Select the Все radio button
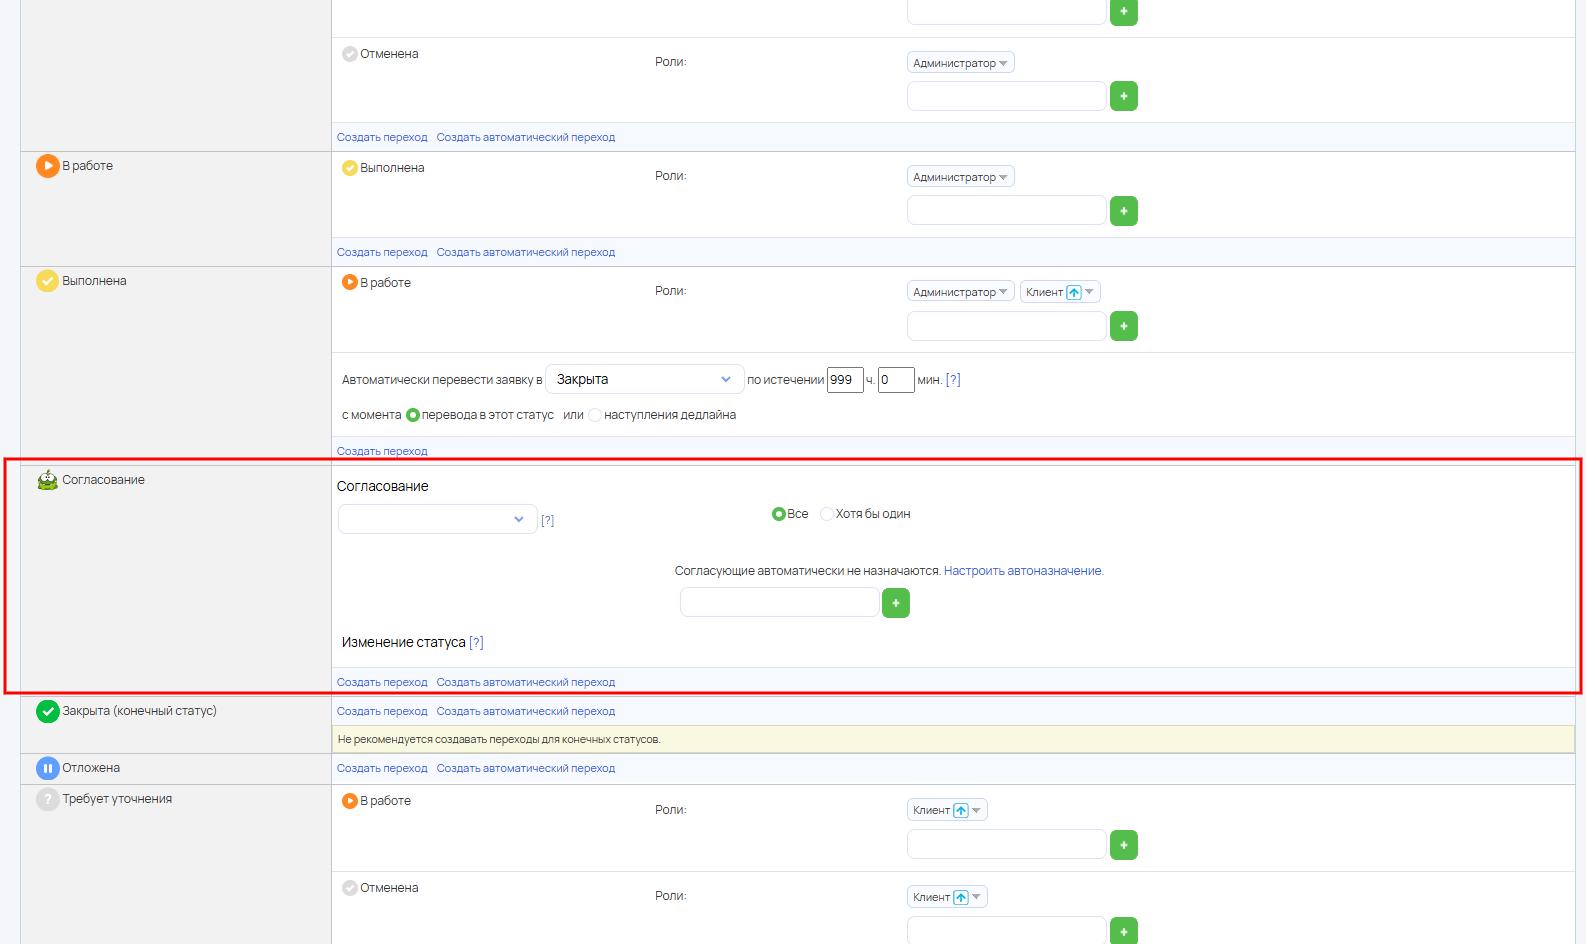Viewport: 1586px width, 944px height. pos(778,514)
